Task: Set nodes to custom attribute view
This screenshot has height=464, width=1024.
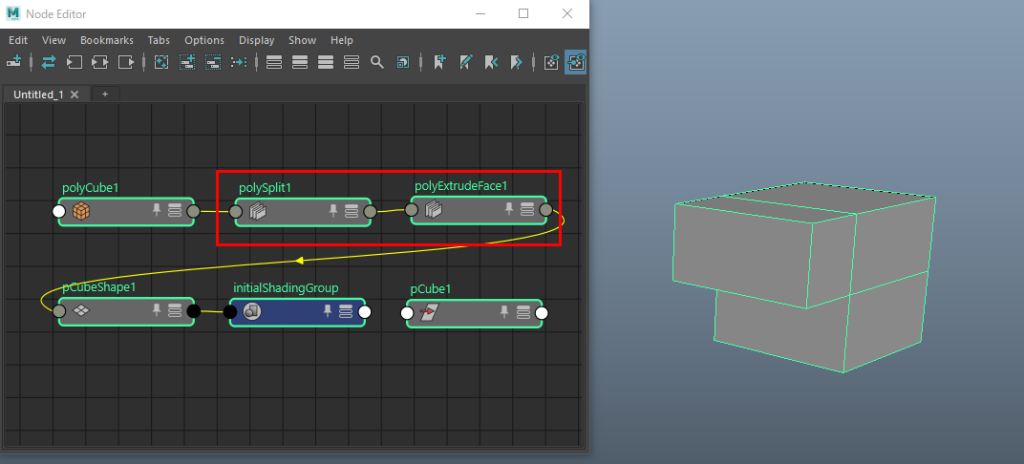Action: point(351,62)
